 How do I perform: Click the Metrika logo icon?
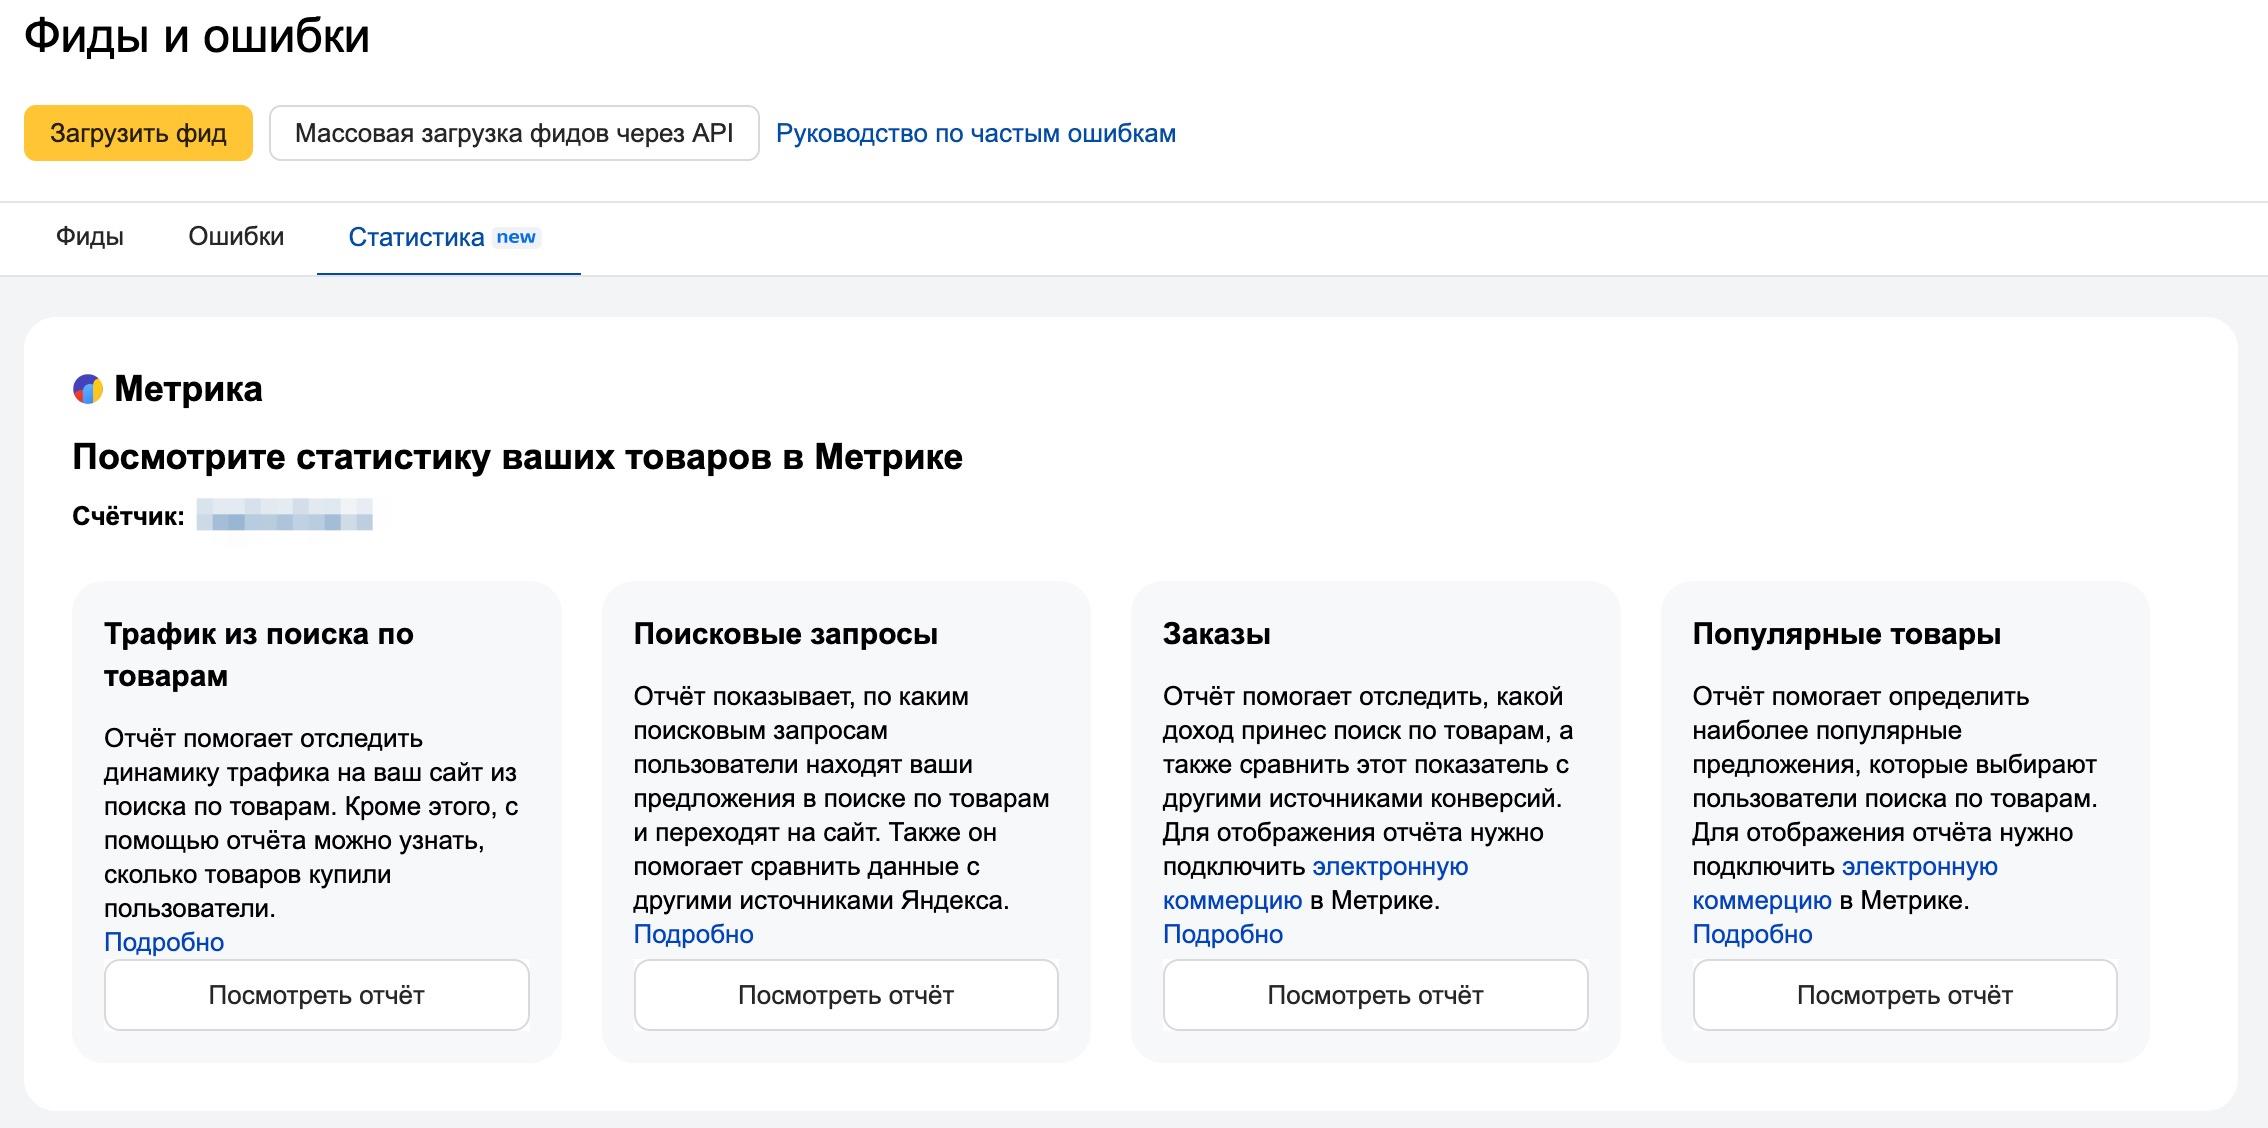[88, 389]
